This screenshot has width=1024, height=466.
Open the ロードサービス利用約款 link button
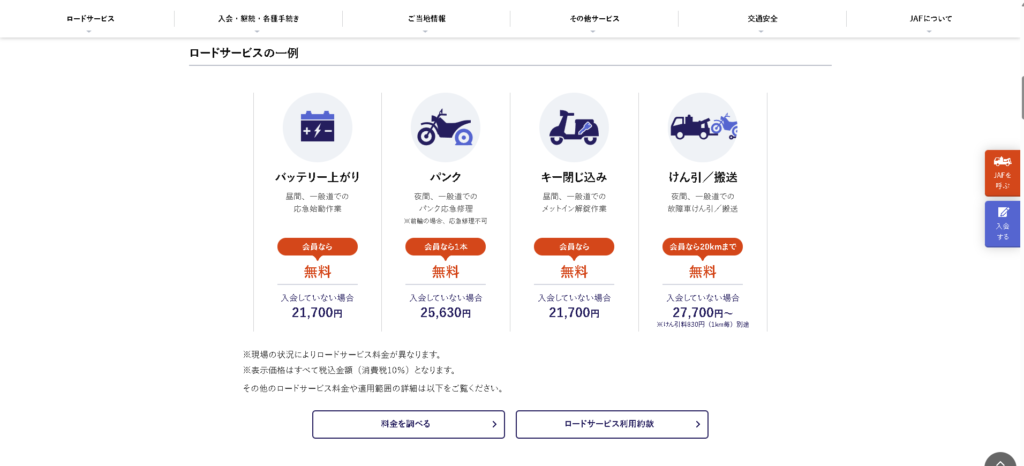[612, 424]
